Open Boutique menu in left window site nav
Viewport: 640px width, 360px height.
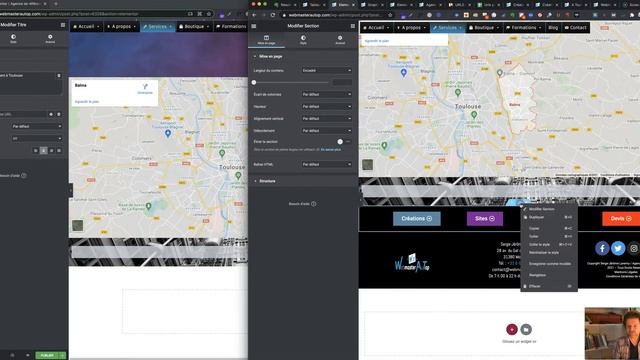pyautogui.click(x=194, y=27)
